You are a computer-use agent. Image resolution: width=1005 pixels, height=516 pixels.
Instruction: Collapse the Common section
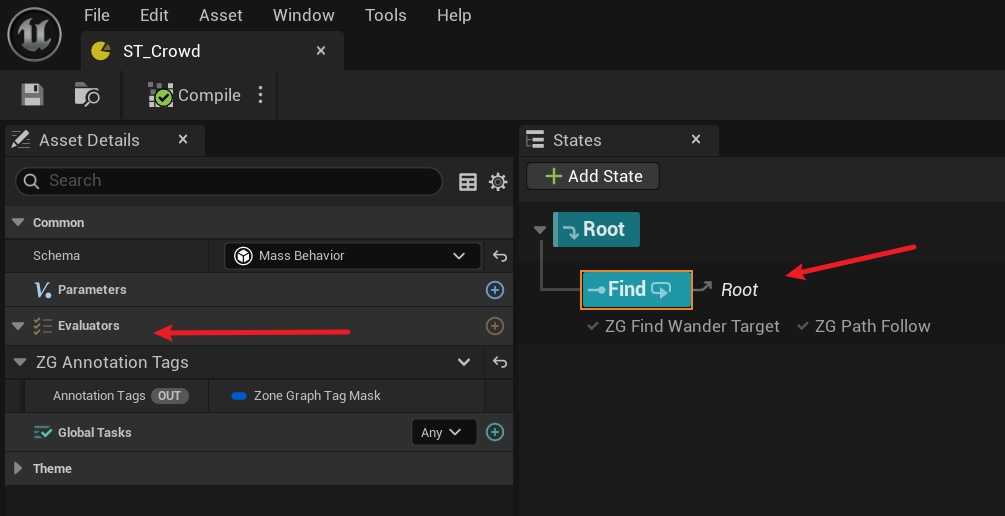coord(18,223)
